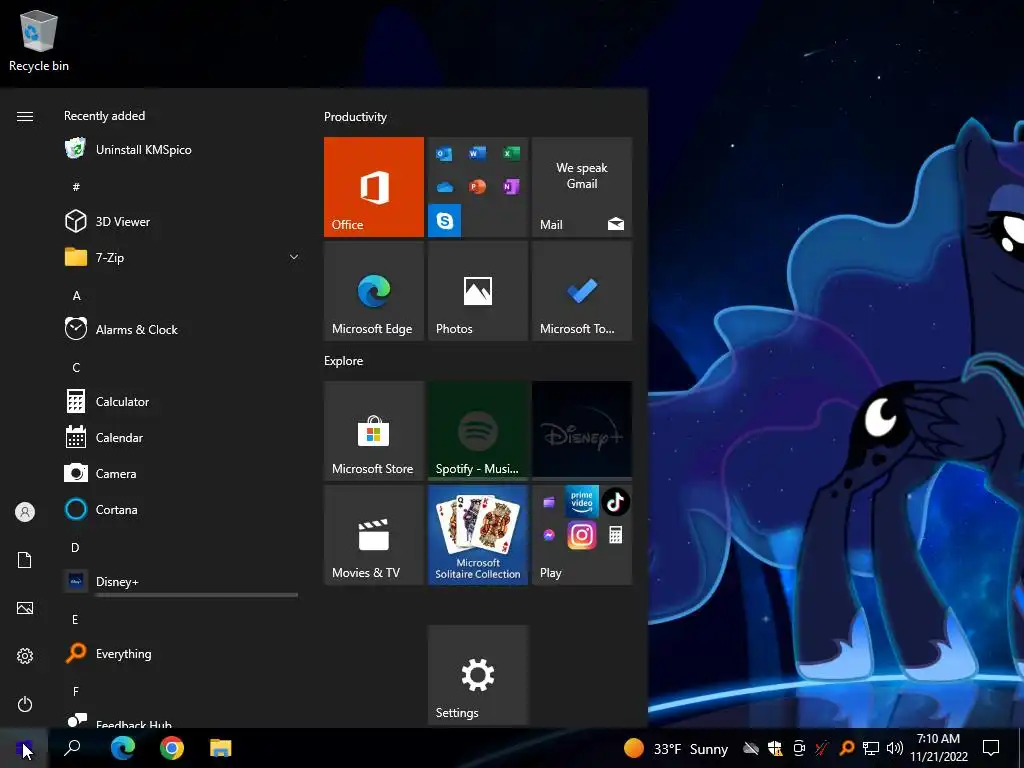Launch the Microsoft Edge tile
The image size is (1024, 768).
tap(374, 291)
